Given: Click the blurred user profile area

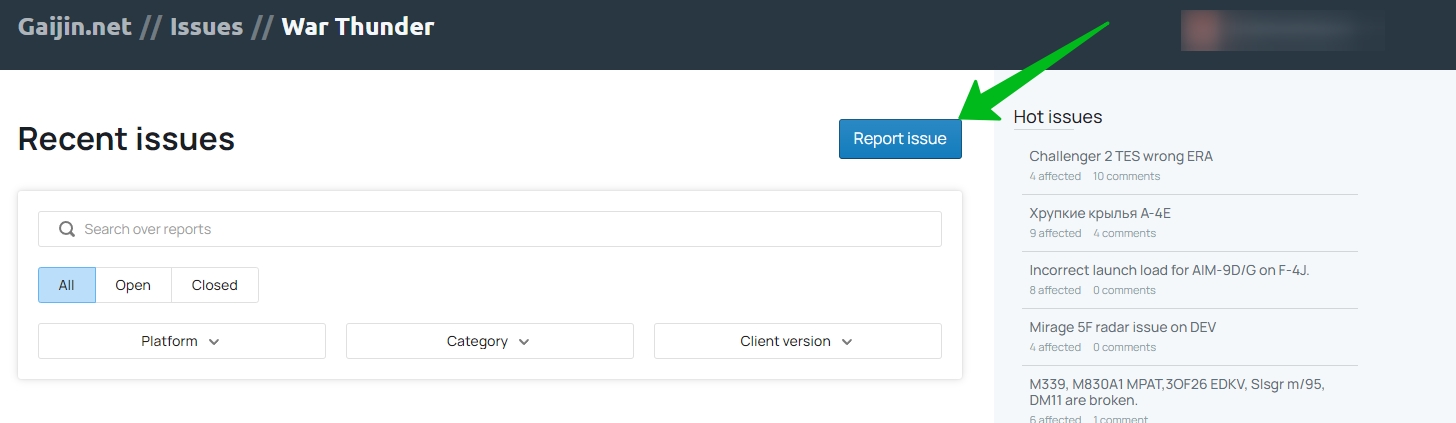Looking at the screenshot, I should 1283,31.
